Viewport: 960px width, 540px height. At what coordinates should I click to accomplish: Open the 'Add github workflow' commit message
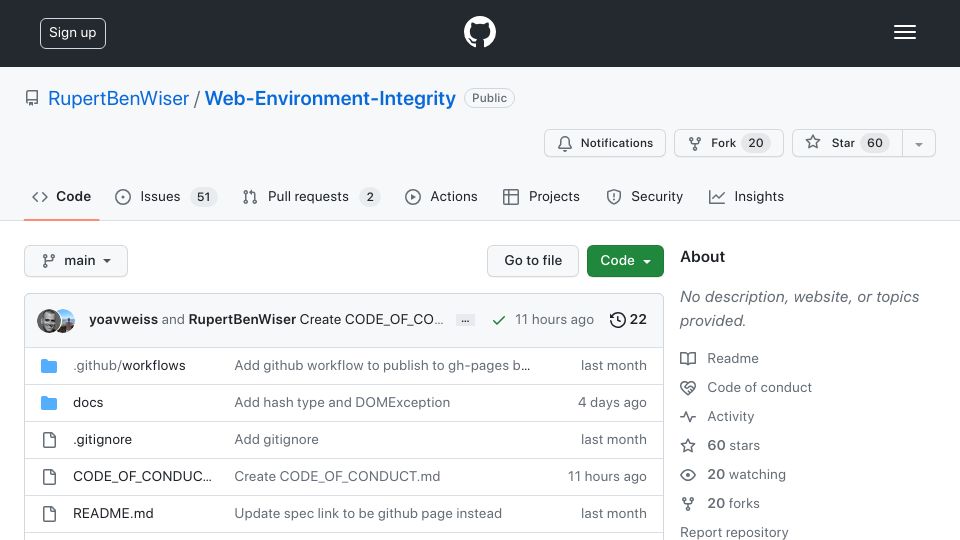tap(382, 366)
